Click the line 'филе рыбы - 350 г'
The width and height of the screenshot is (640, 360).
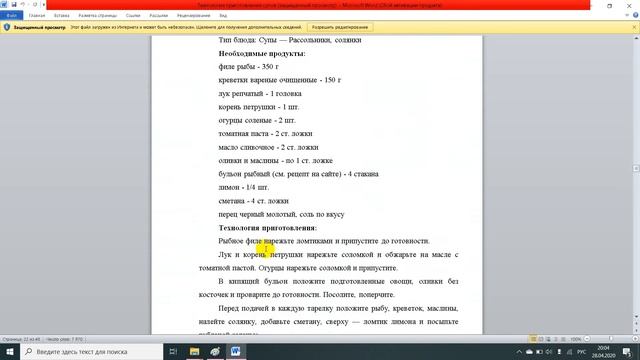click(x=248, y=67)
